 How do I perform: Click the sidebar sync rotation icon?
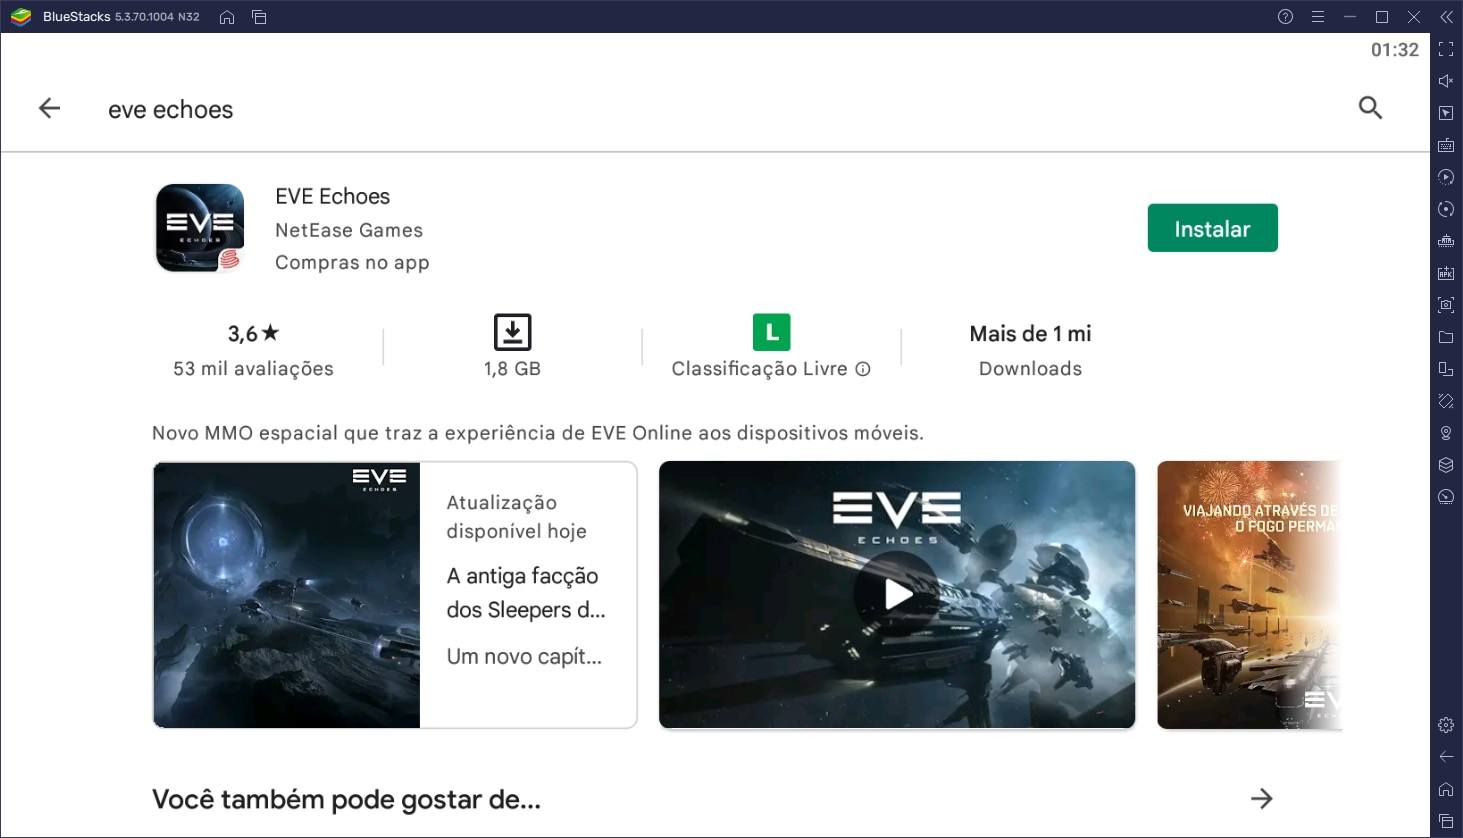click(1446, 209)
